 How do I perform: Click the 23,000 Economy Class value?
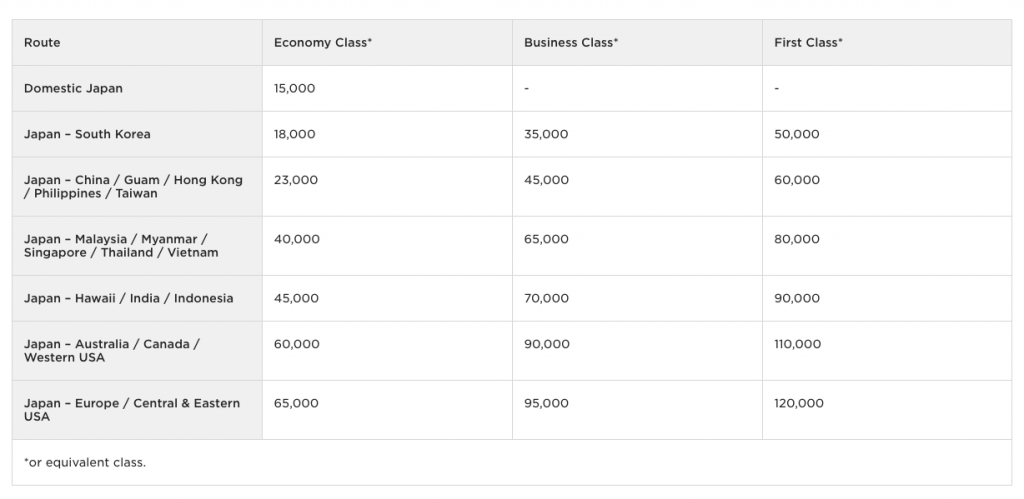pos(295,180)
